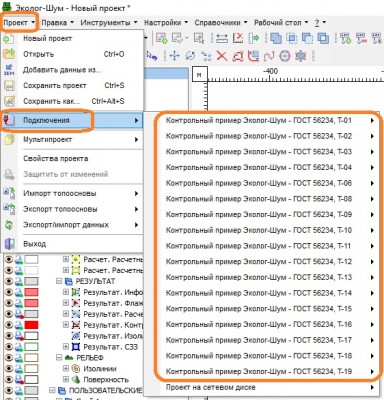The width and height of the screenshot is (384, 400).
Task: Click the Save project disk icon
Action: point(9,86)
